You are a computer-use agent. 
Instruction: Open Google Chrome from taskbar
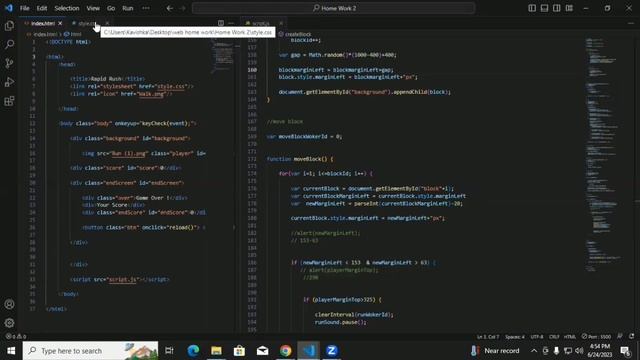[x=286, y=351]
